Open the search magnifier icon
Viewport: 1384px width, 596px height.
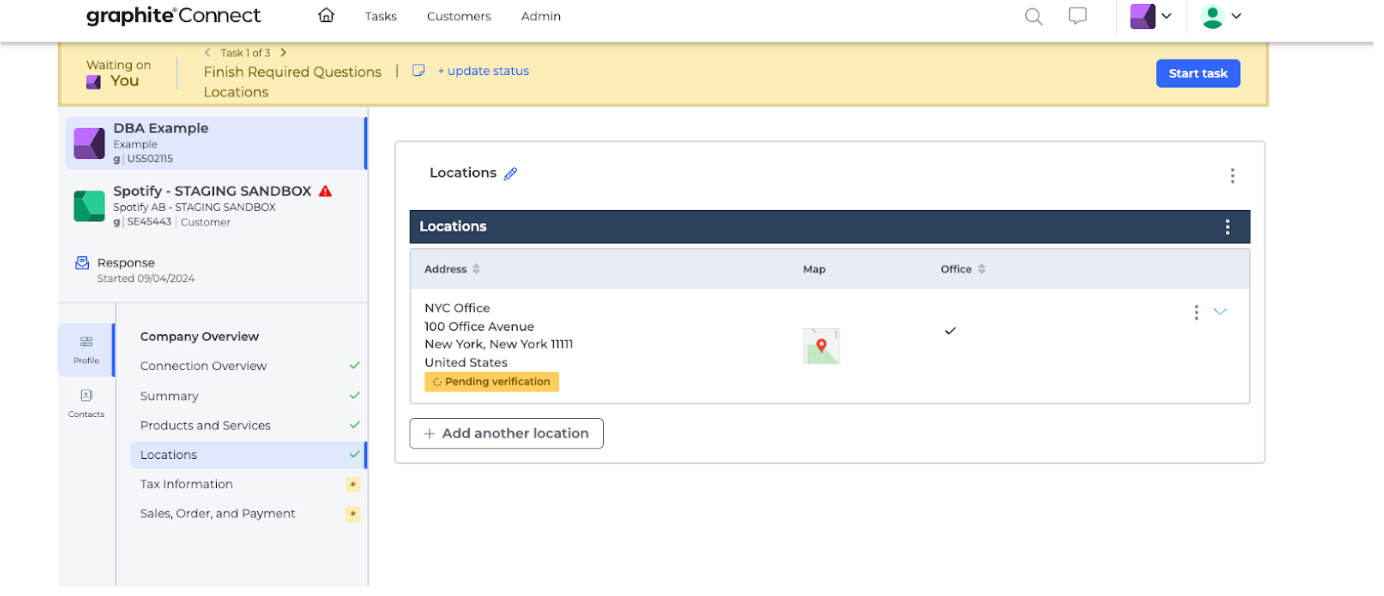(x=1034, y=16)
